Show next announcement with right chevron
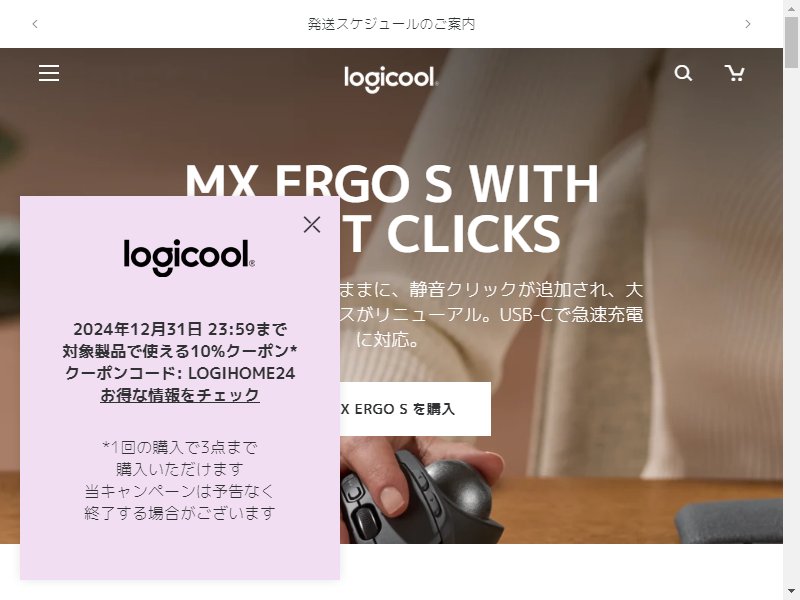The width and height of the screenshot is (800, 600). click(748, 24)
